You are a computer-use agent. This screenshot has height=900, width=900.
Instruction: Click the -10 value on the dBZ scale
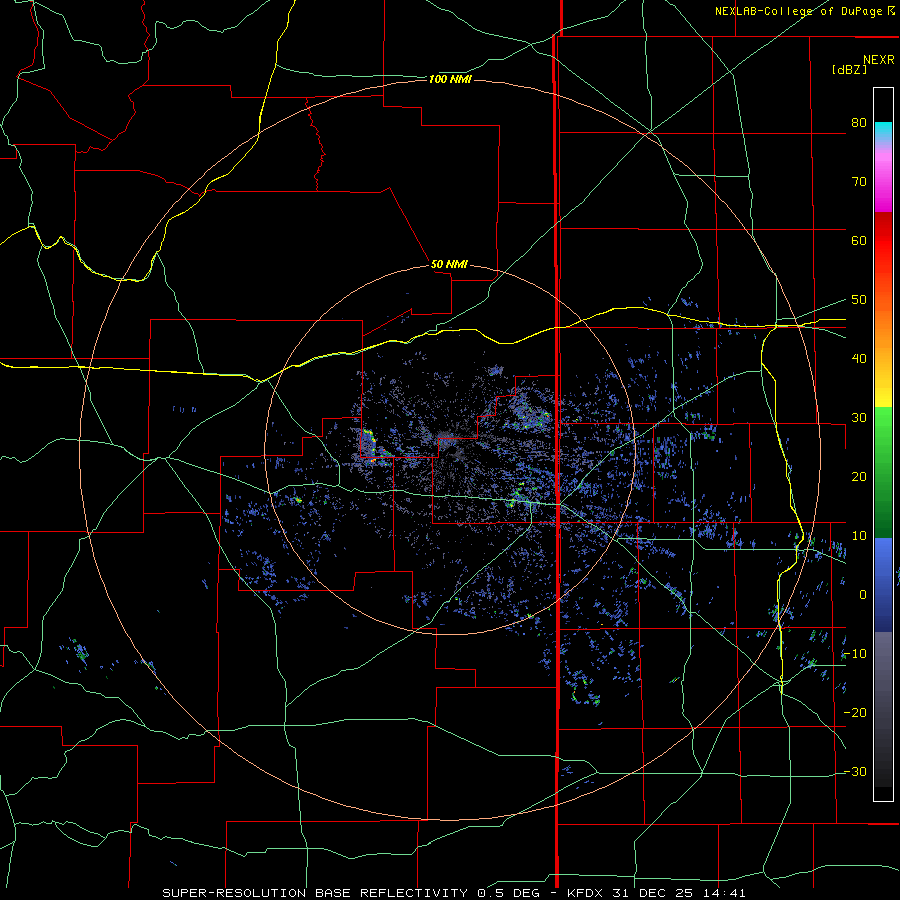pyautogui.click(x=855, y=654)
